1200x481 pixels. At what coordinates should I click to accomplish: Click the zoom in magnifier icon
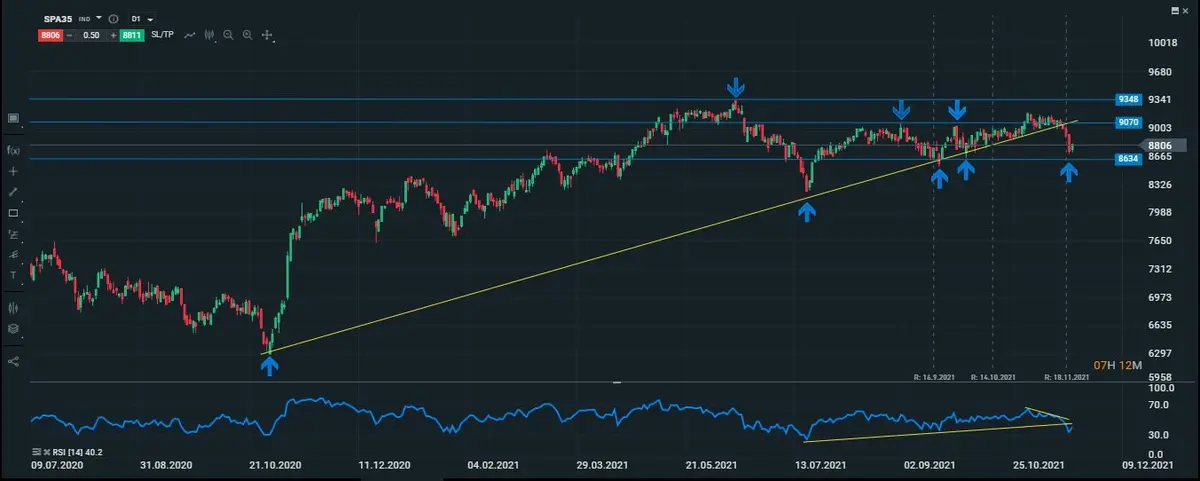click(x=248, y=35)
